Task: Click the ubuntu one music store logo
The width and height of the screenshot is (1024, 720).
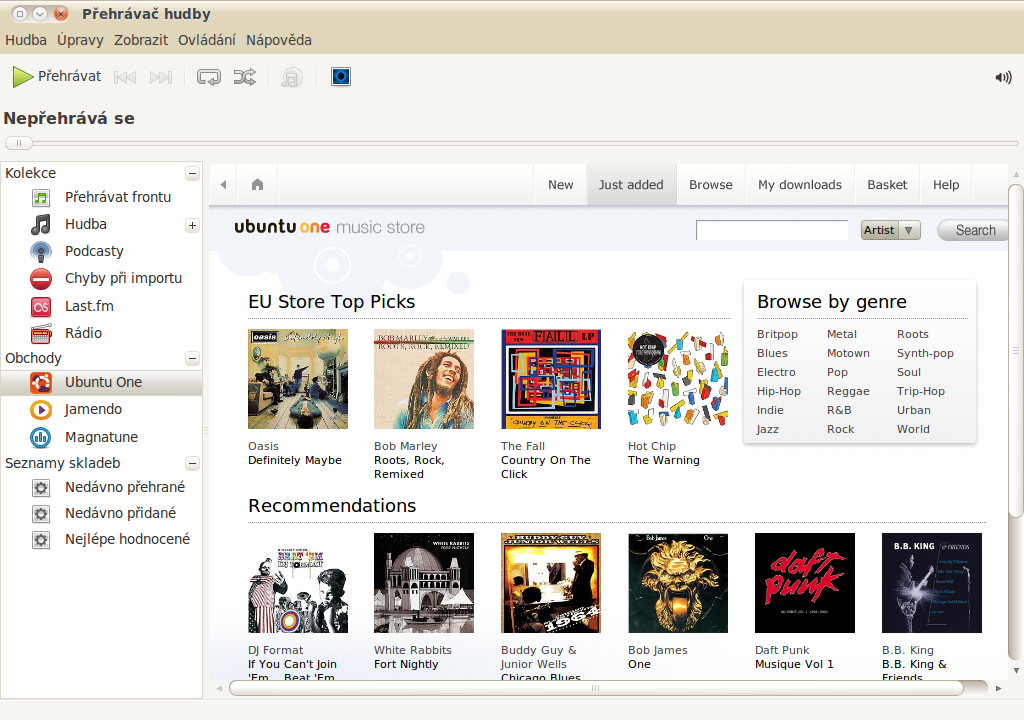Action: [x=329, y=227]
